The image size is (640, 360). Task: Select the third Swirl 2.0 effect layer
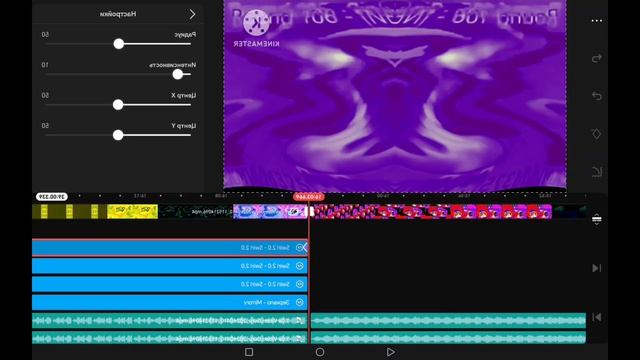(170, 284)
